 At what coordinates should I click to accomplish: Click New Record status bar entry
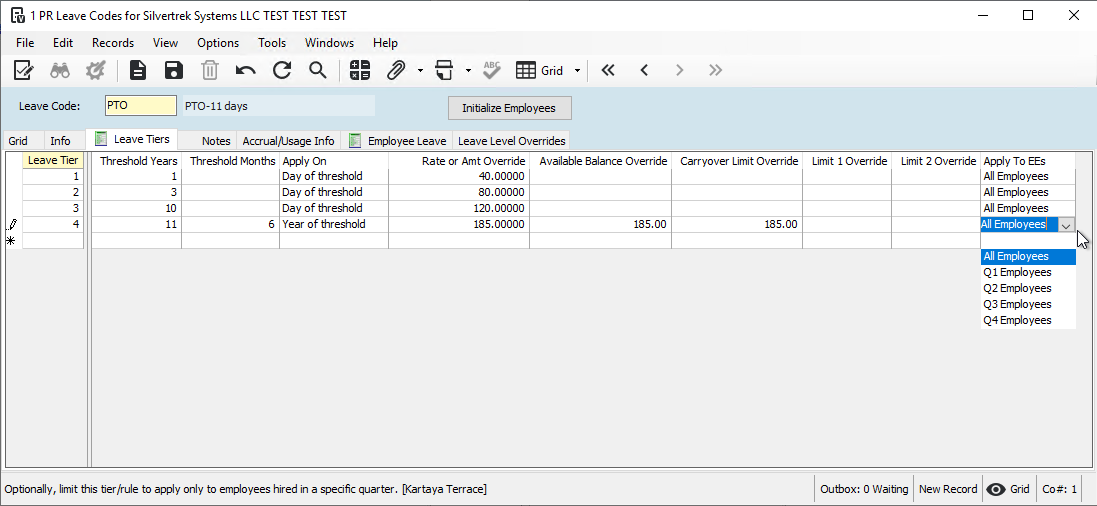[948, 489]
